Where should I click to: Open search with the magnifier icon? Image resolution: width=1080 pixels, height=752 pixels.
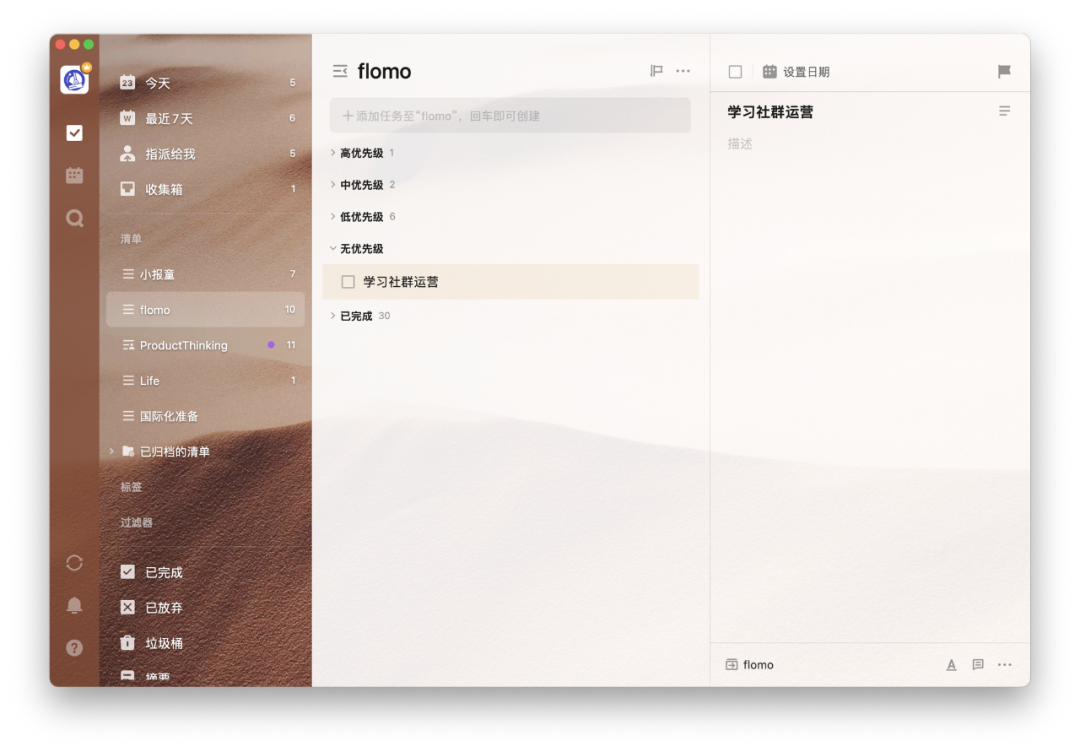74,218
